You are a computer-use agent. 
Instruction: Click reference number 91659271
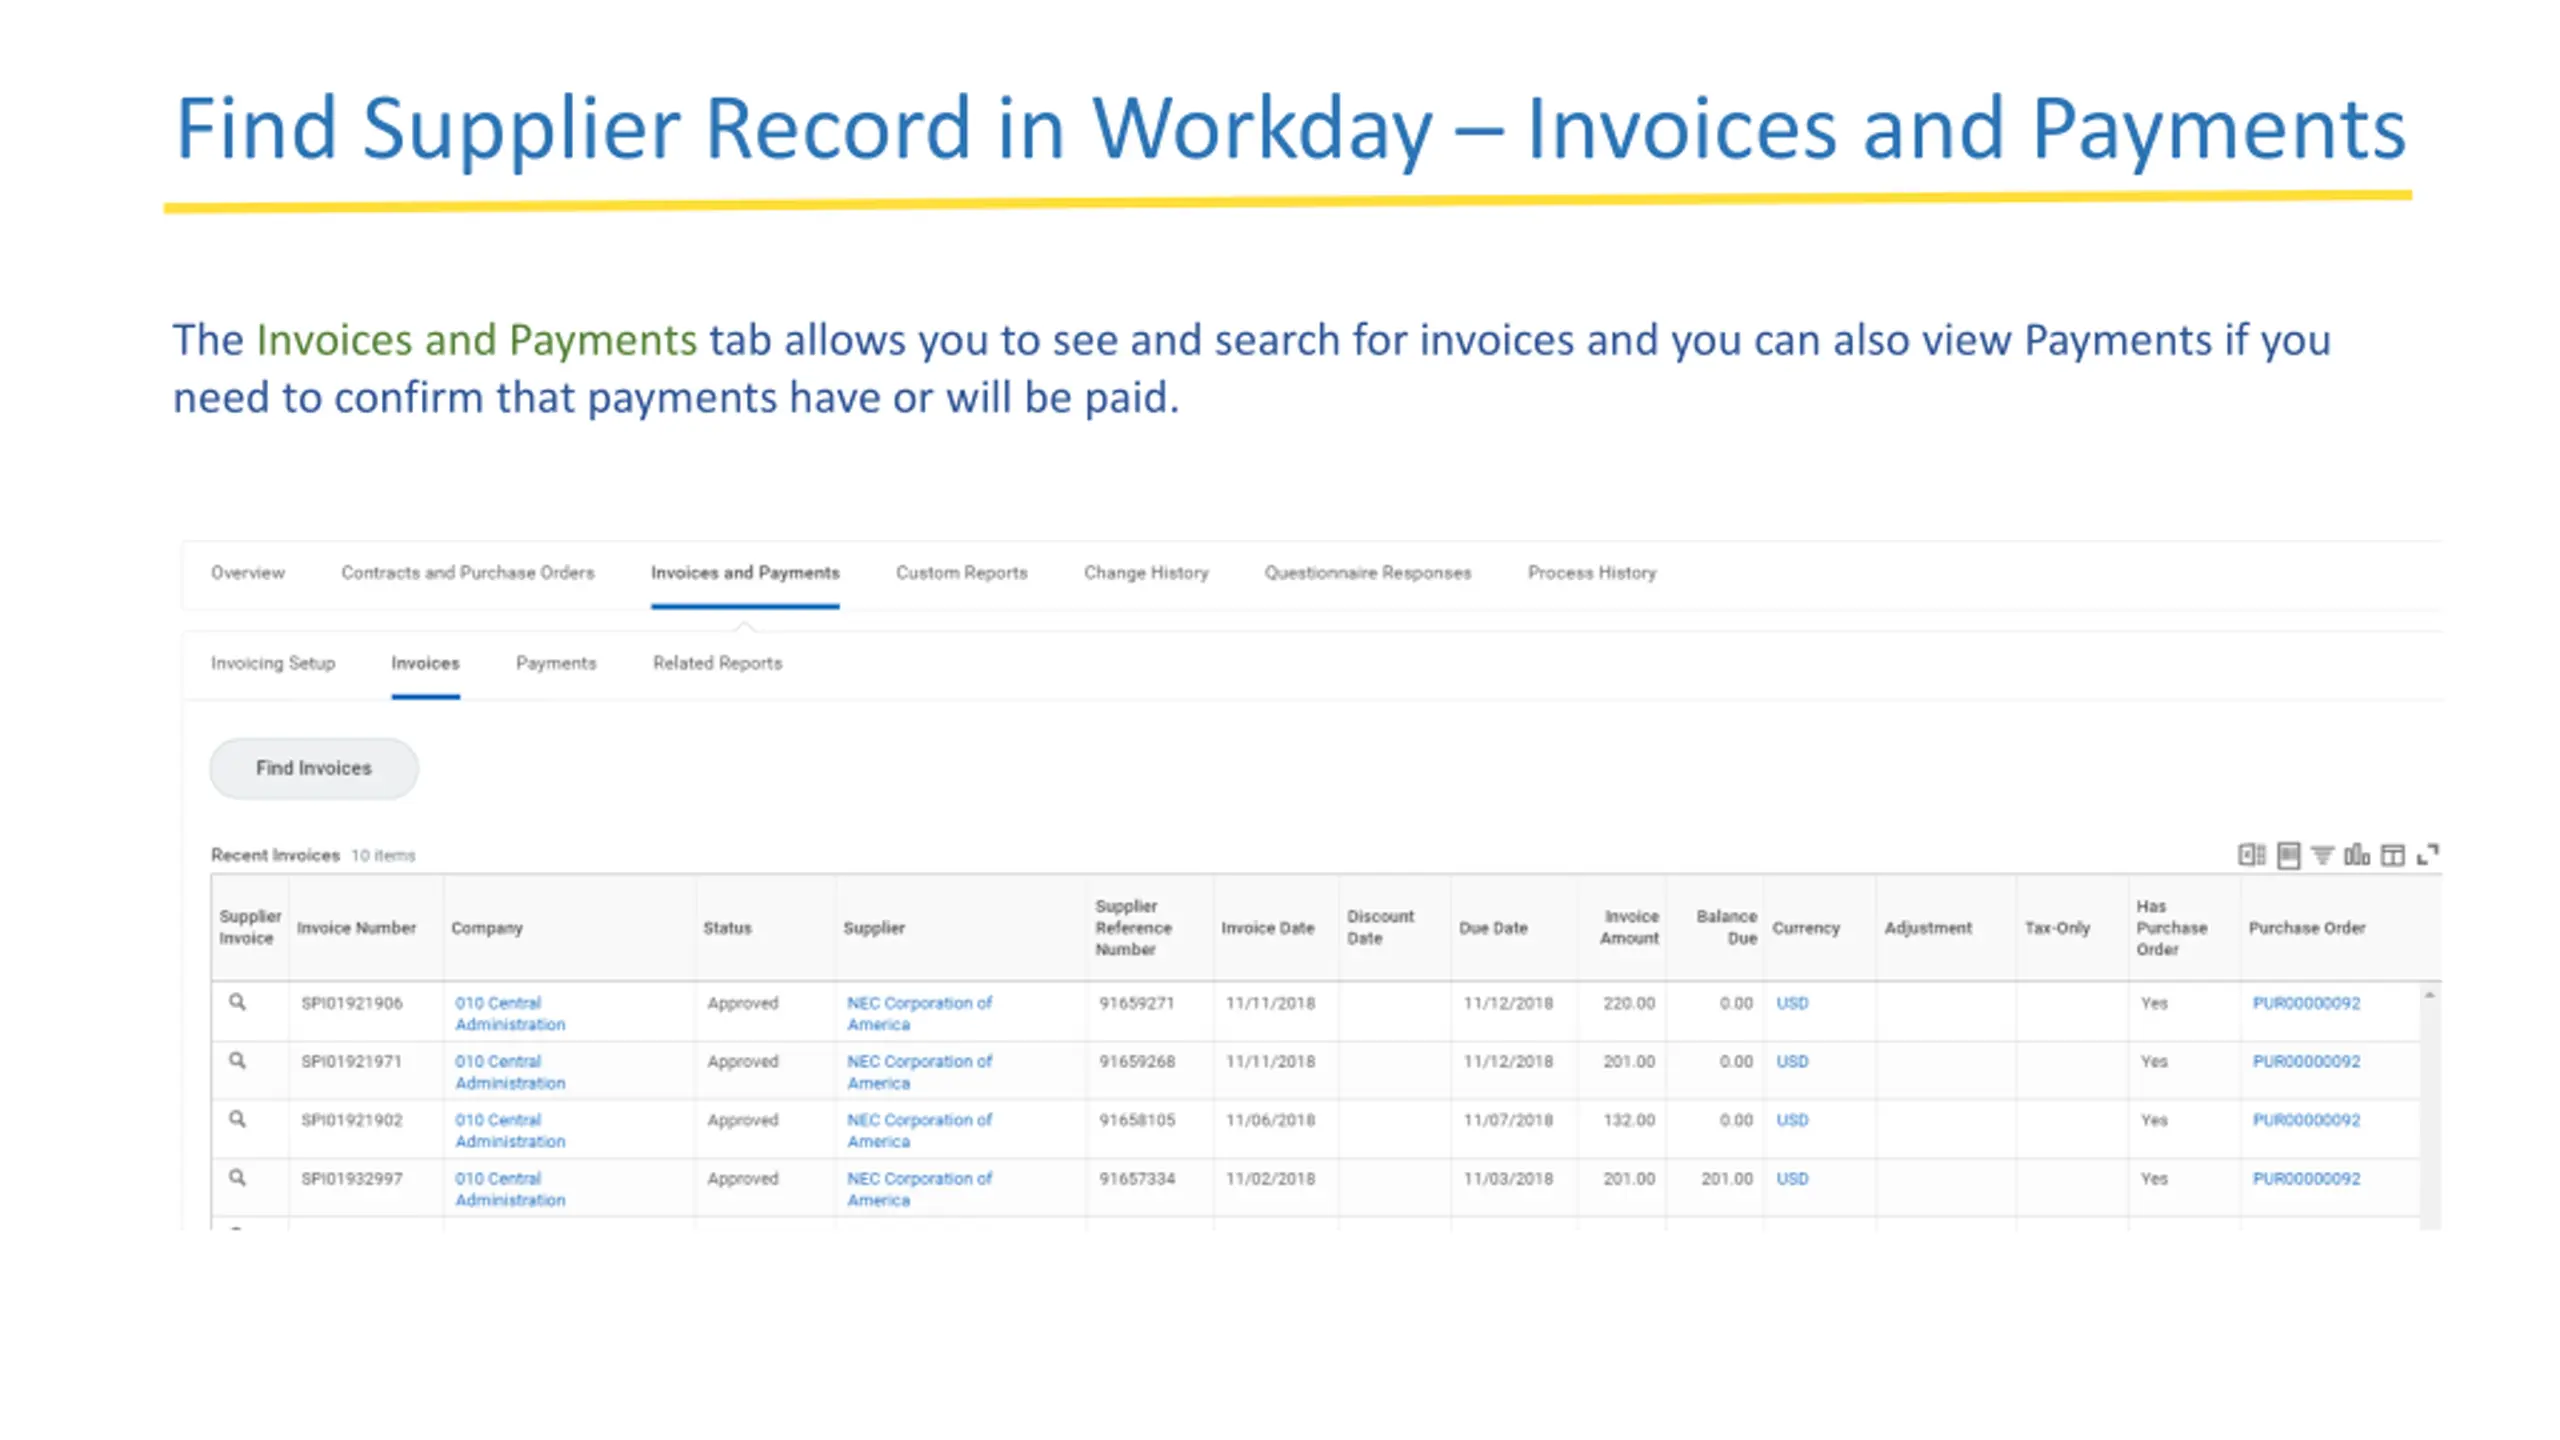pos(1137,1003)
